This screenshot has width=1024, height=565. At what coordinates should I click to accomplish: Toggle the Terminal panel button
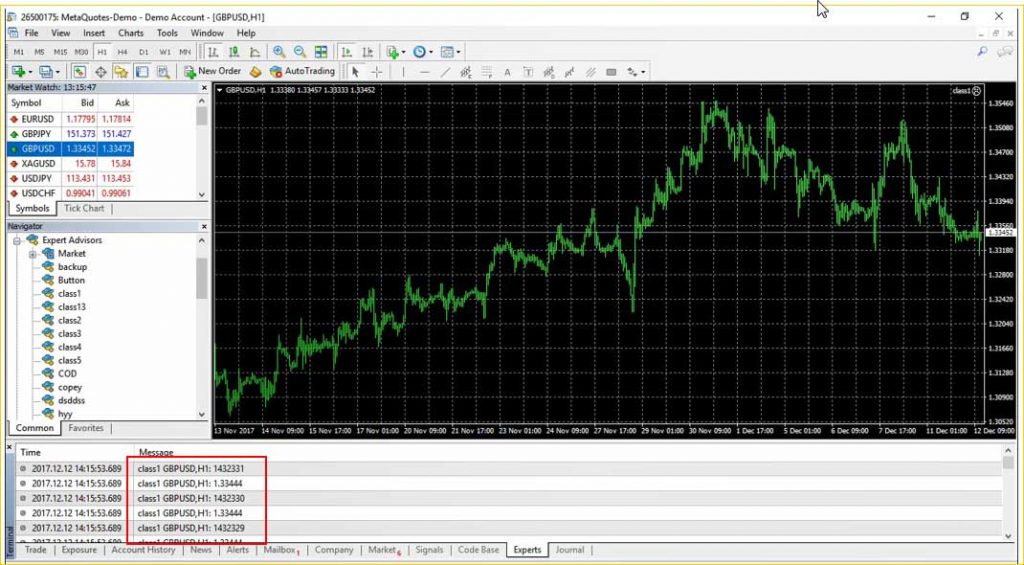coord(142,72)
